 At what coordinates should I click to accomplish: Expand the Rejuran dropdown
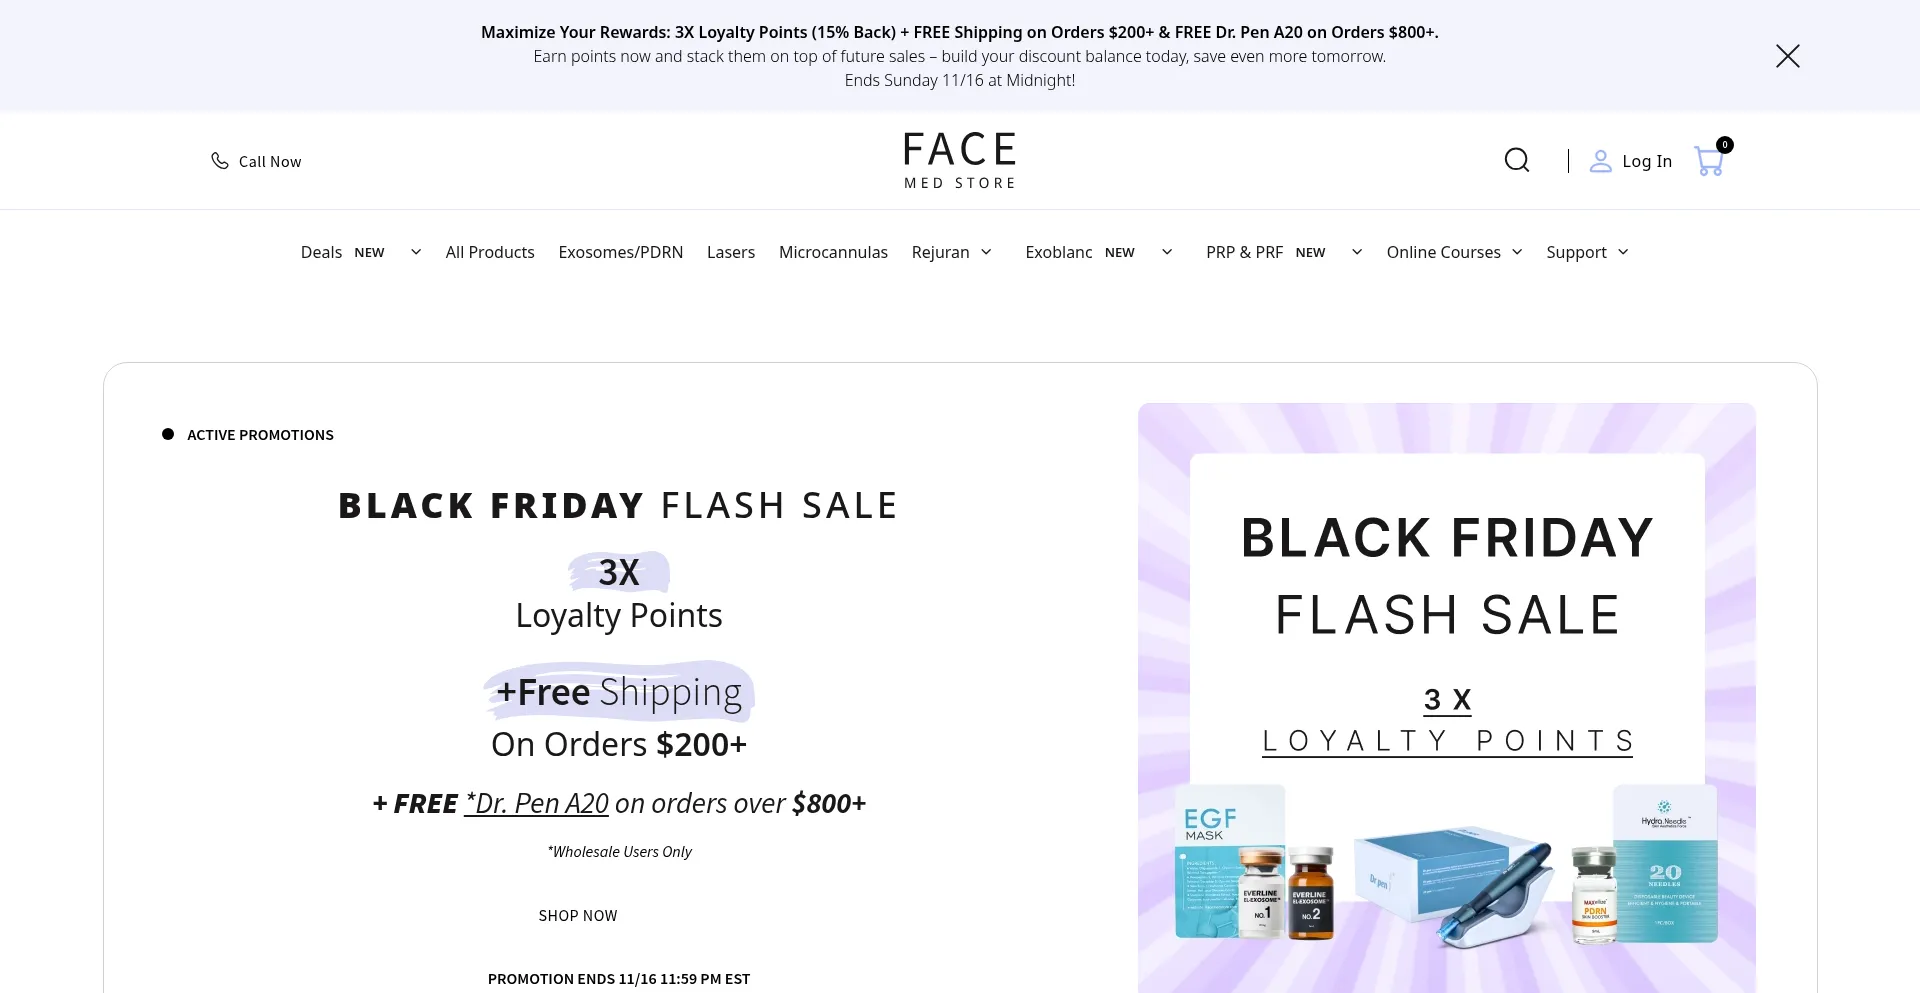click(x=986, y=252)
